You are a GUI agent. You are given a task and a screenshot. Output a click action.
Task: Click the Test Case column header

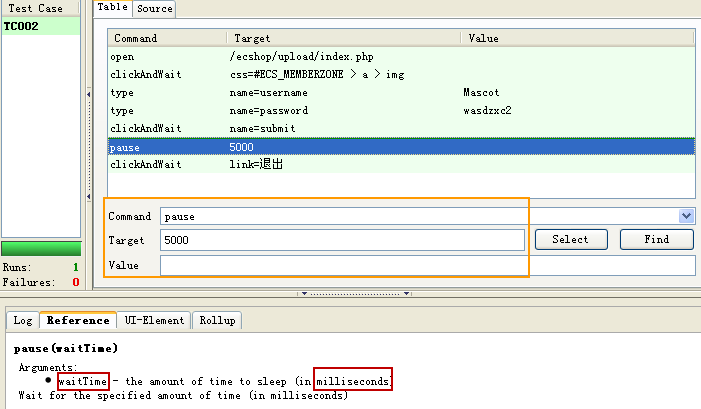click(x=40, y=8)
